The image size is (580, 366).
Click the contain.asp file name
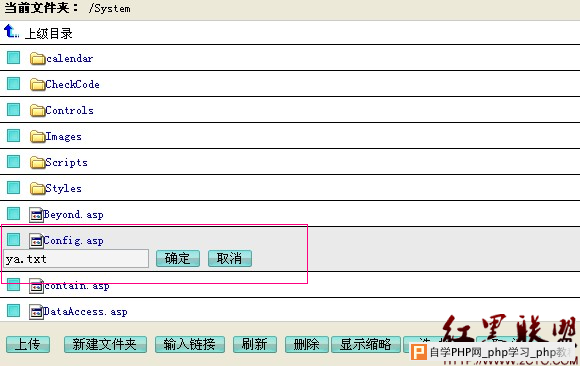point(77,286)
